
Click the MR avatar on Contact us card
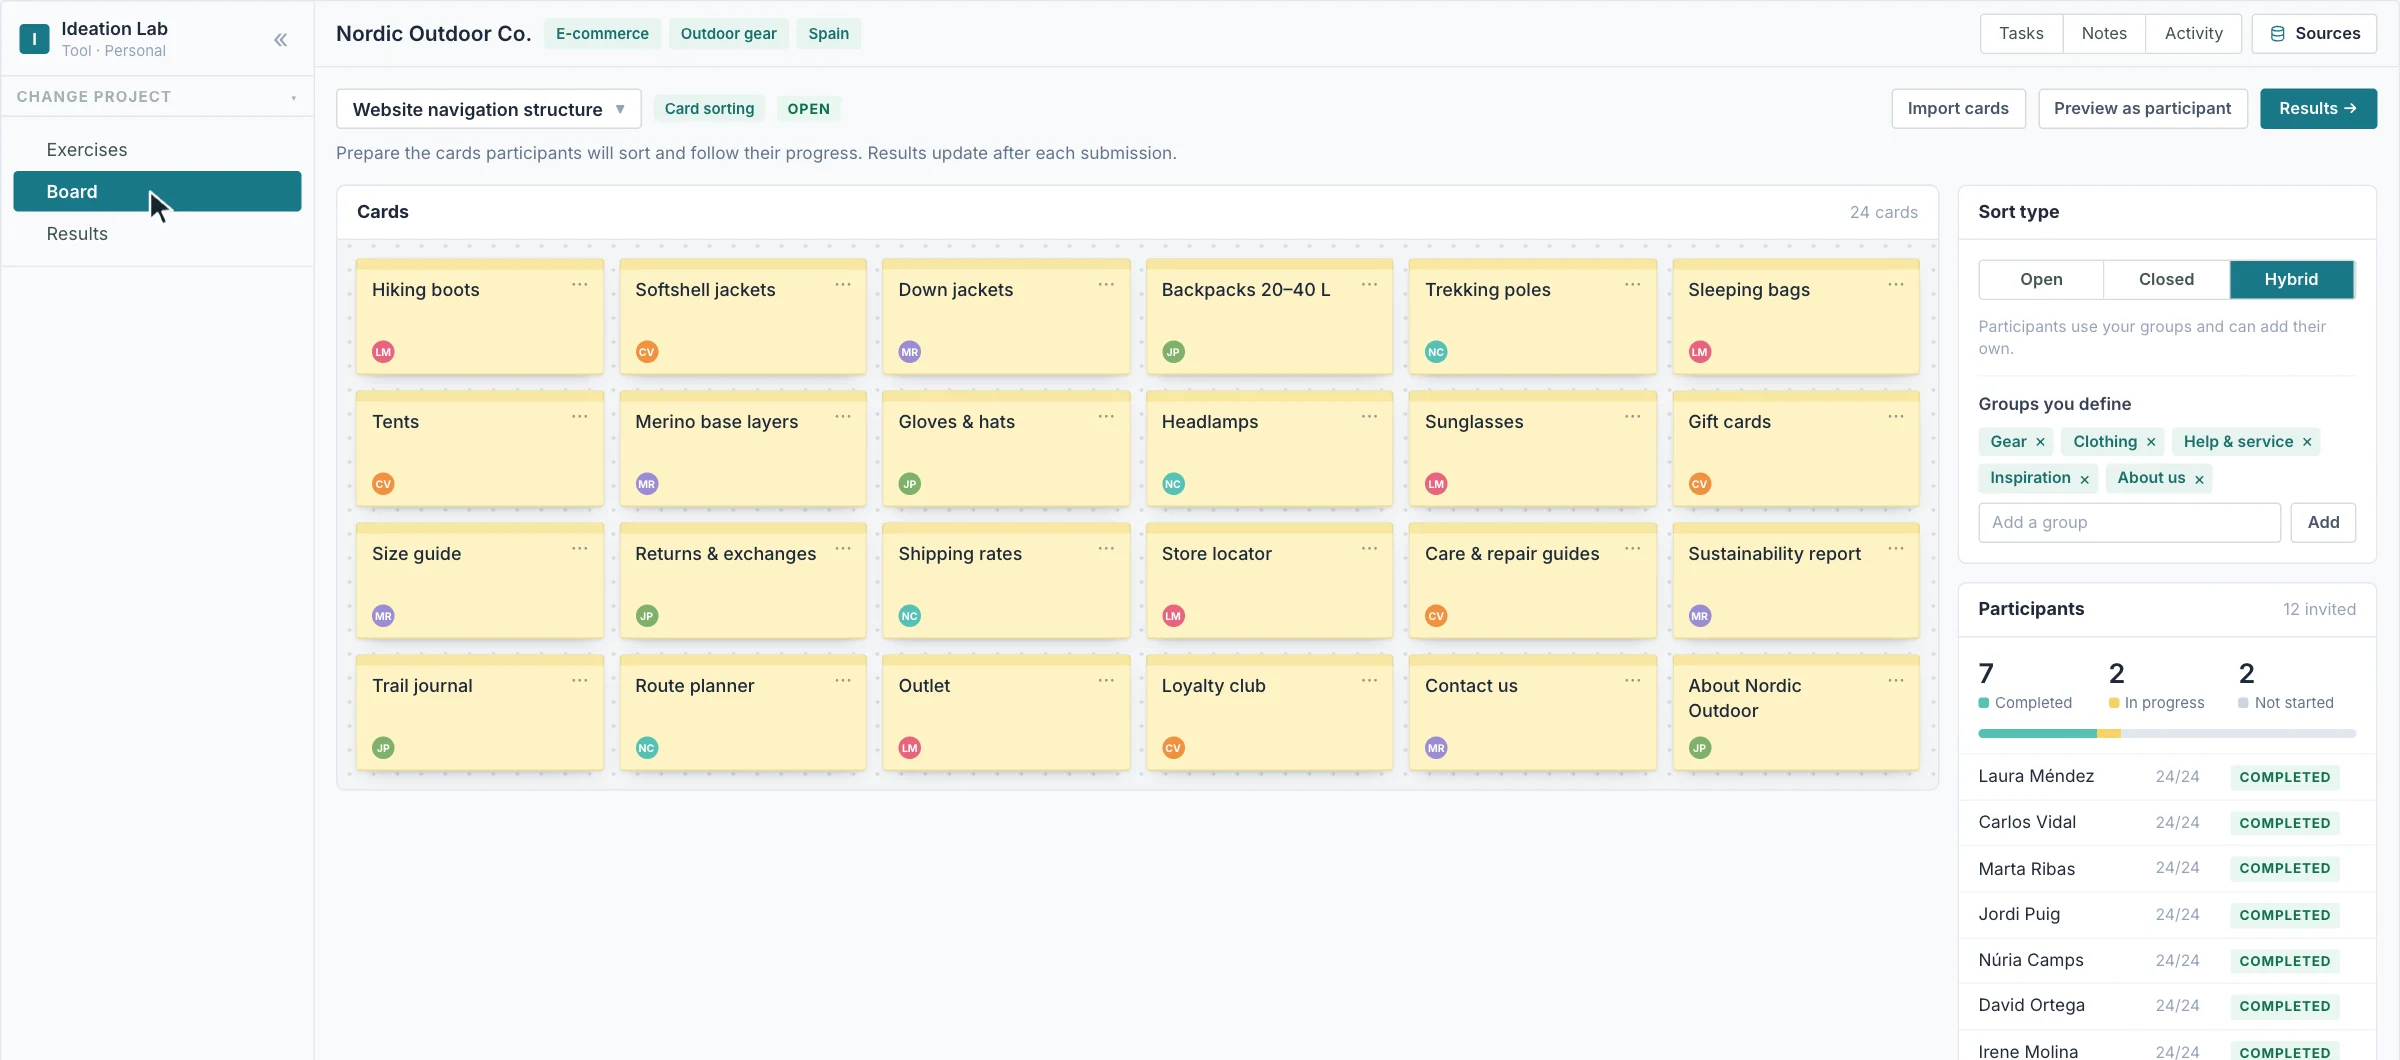coord(1436,748)
